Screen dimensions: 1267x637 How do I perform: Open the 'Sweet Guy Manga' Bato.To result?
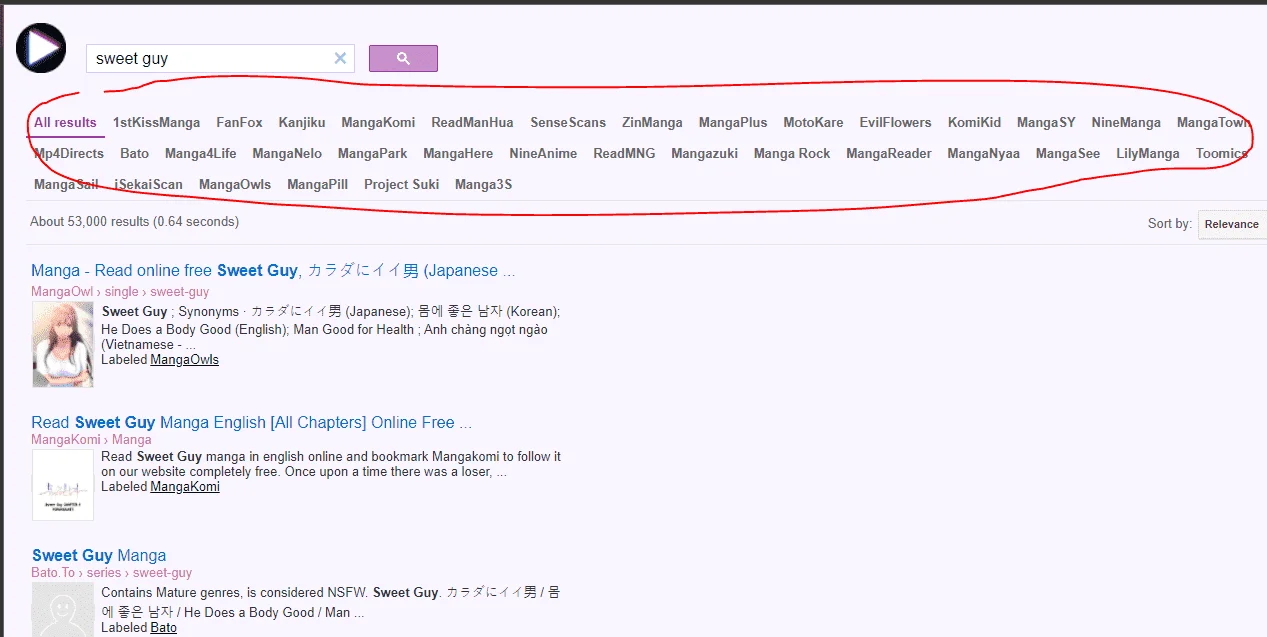click(99, 555)
